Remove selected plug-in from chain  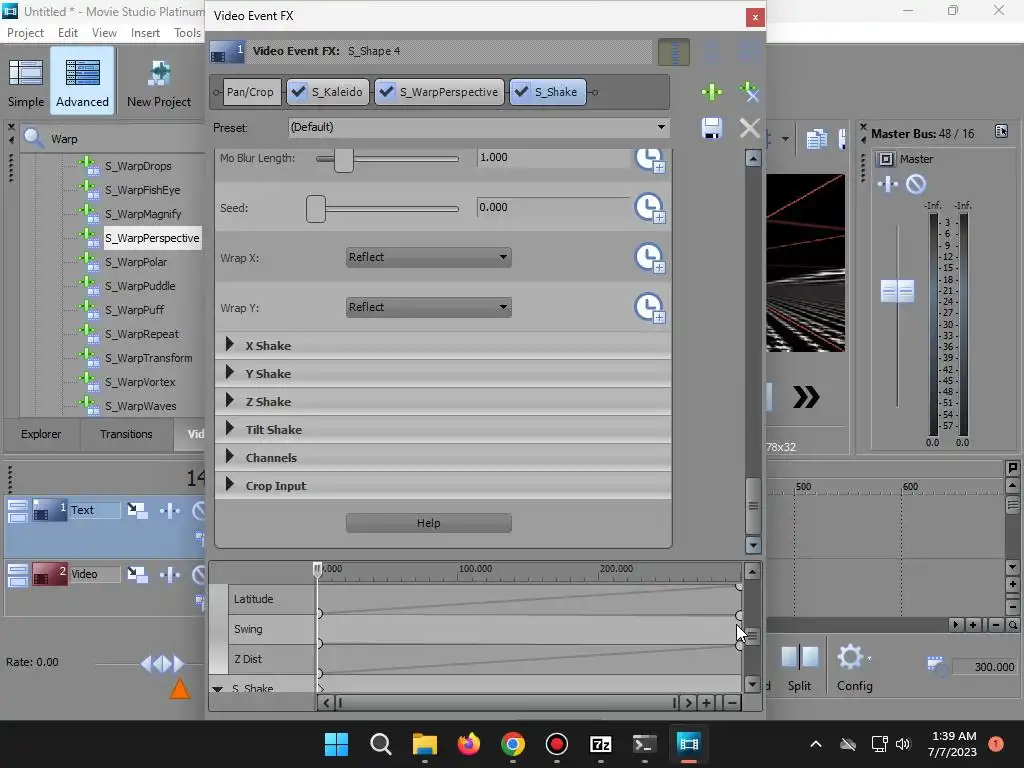[x=749, y=92]
